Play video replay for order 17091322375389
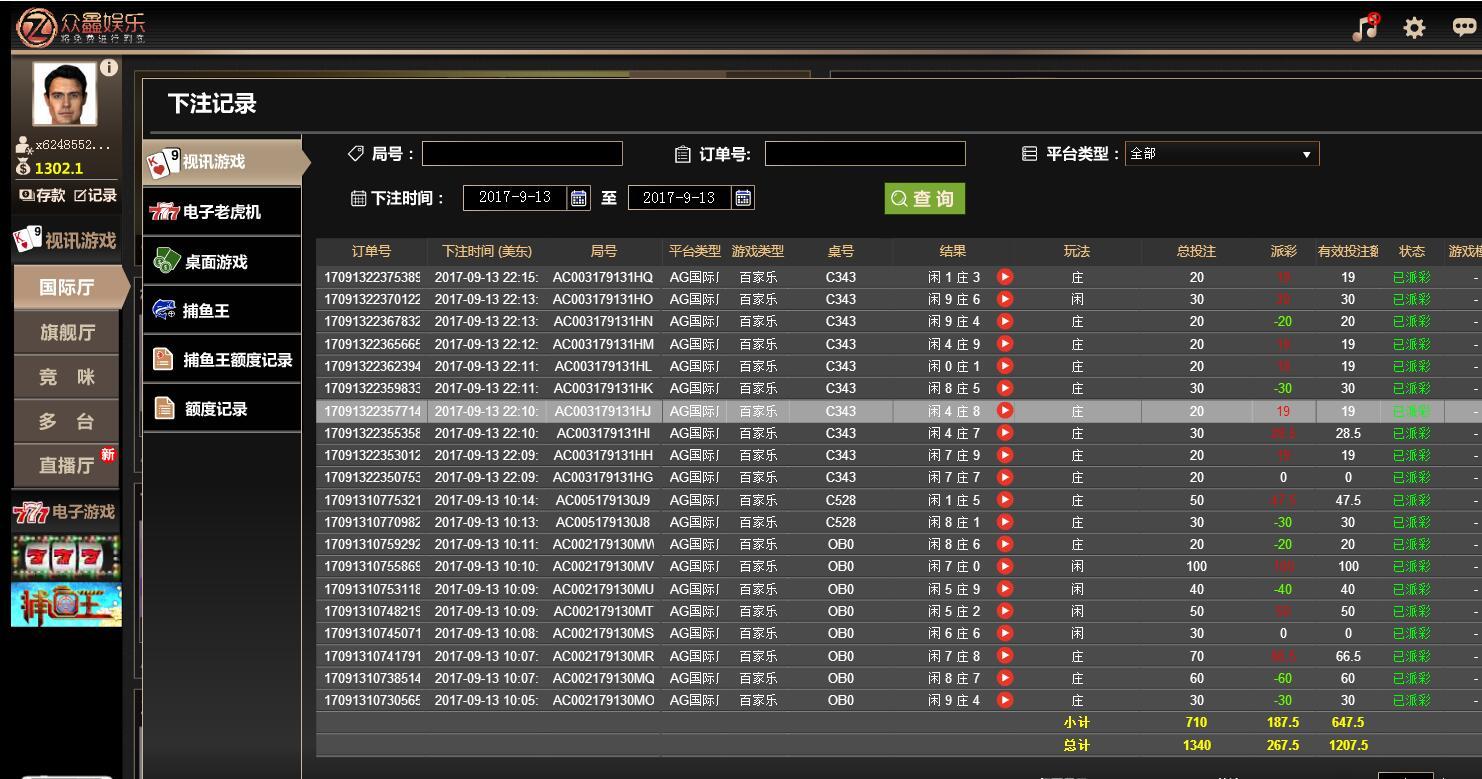Image resolution: width=1482 pixels, height=779 pixels. [x=1005, y=277]
